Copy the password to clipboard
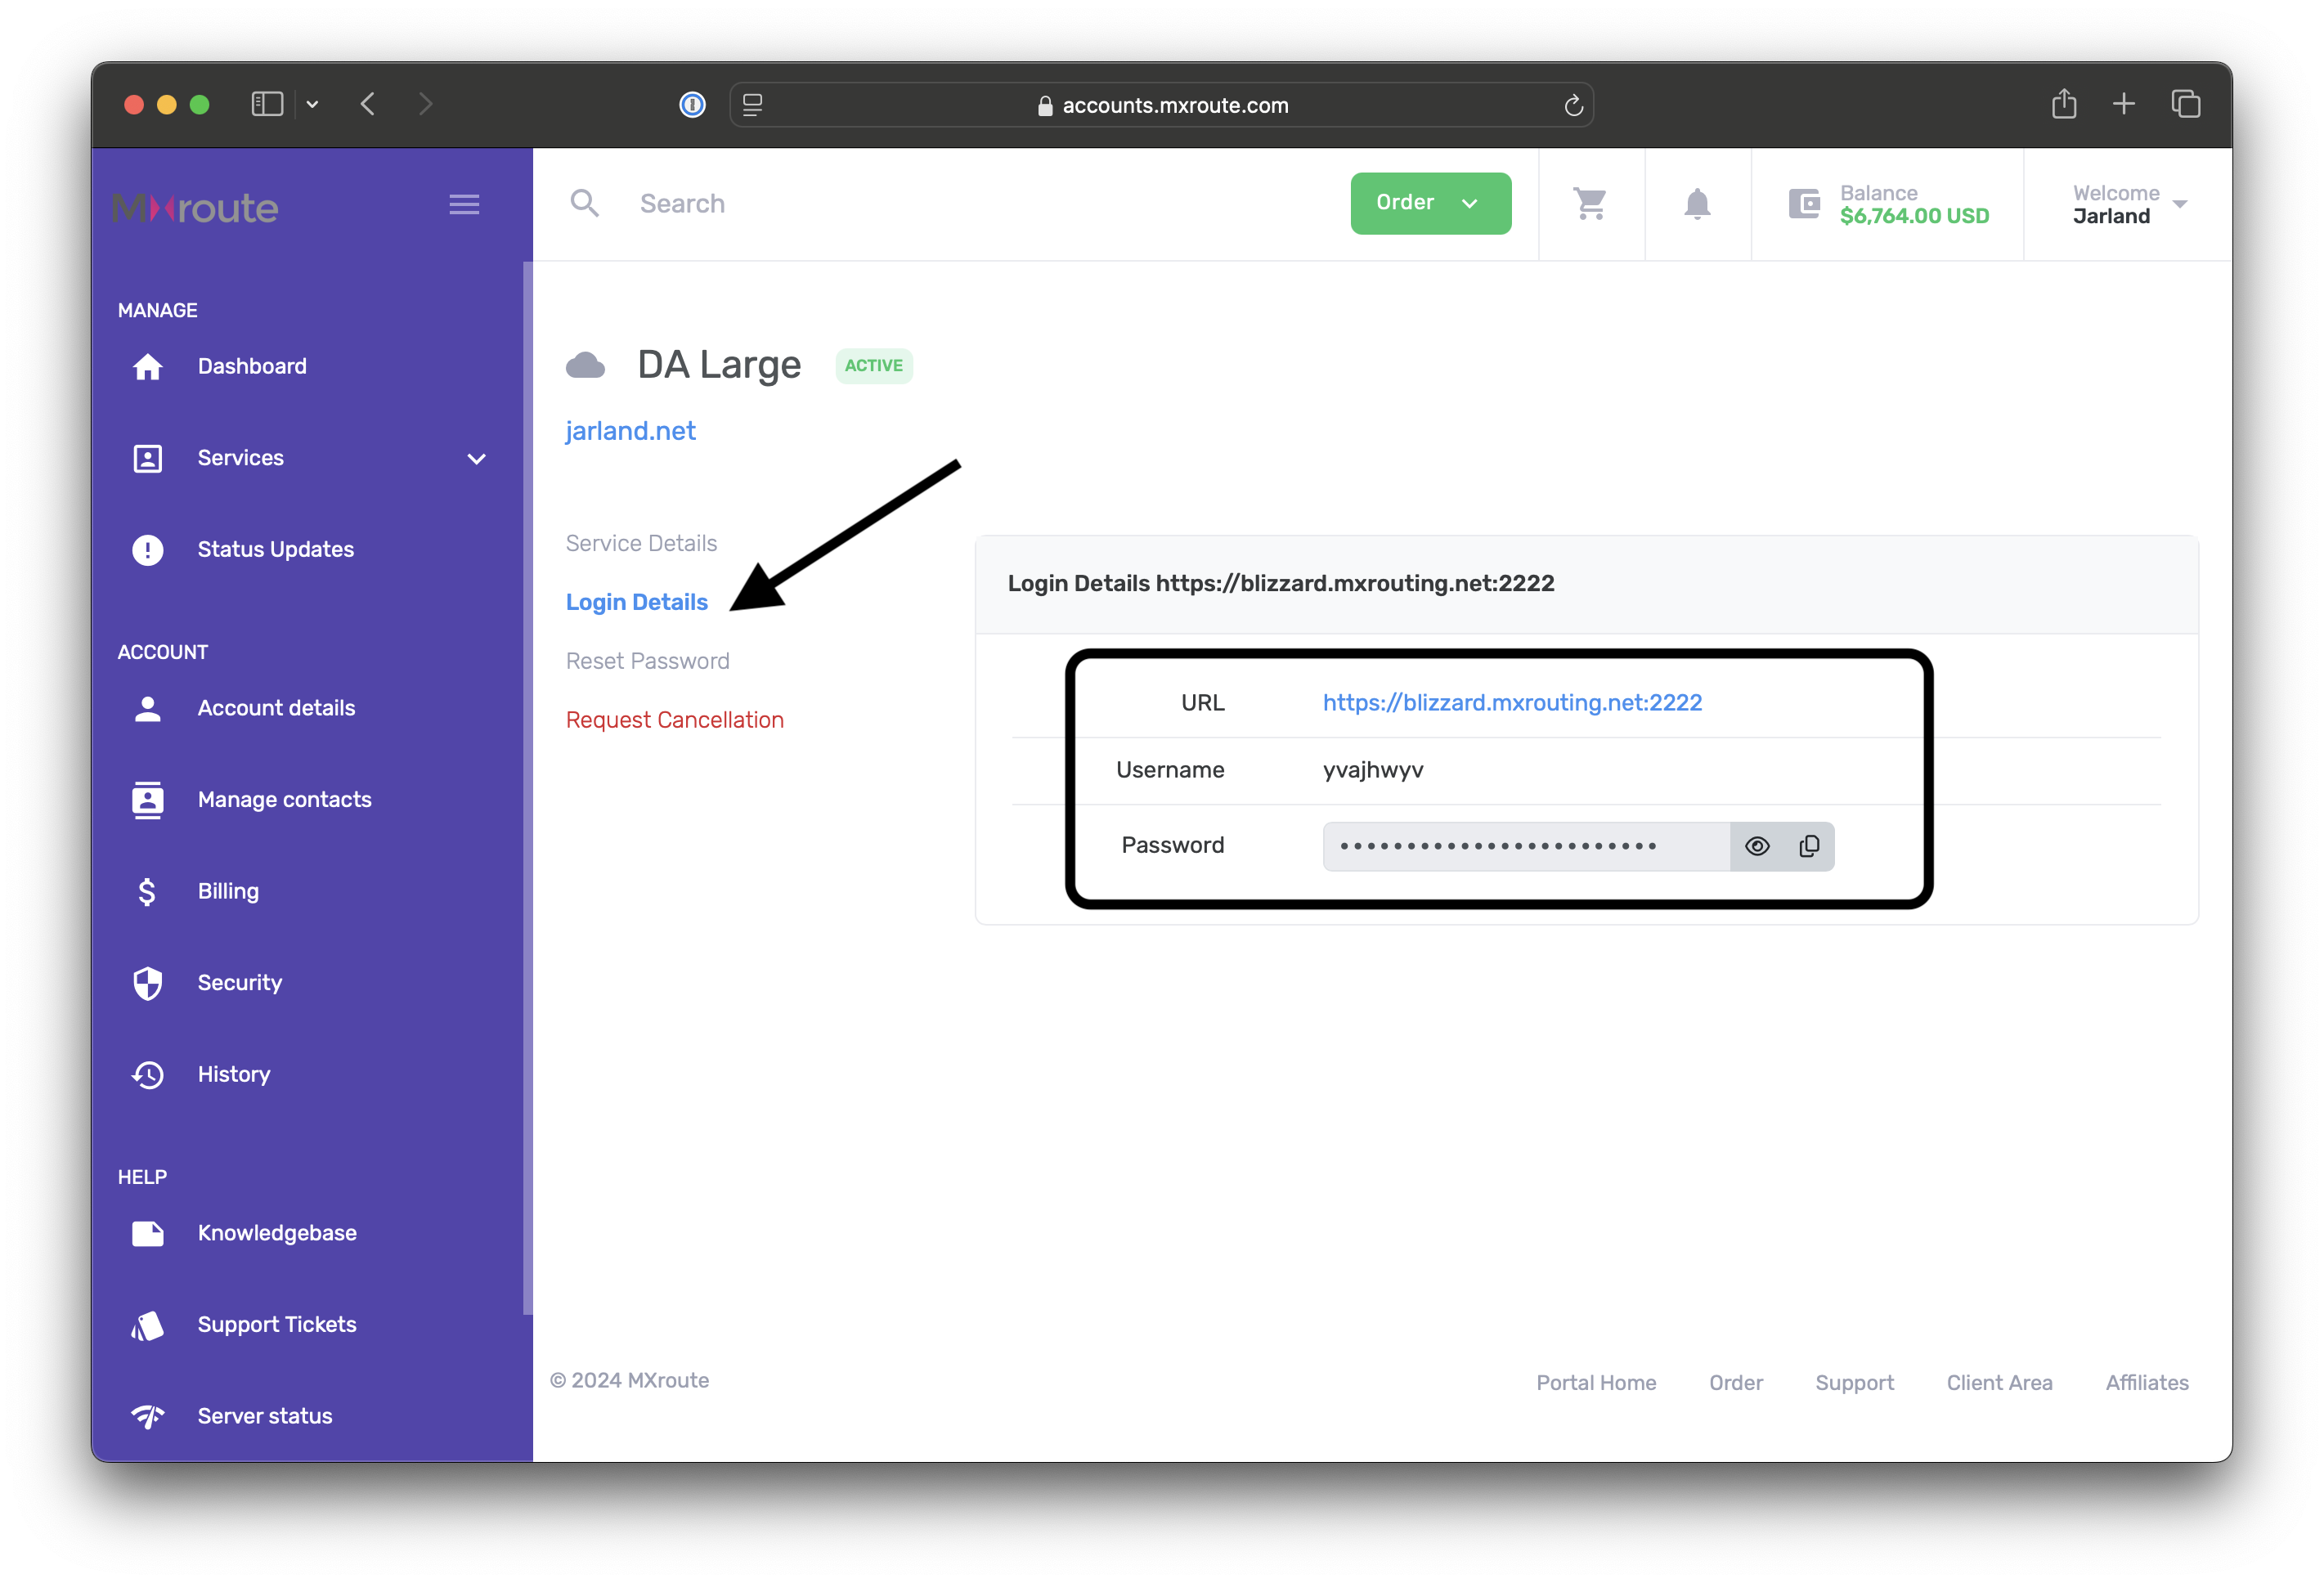Screen dimensions: 2324x1583 click(1809, 847)
